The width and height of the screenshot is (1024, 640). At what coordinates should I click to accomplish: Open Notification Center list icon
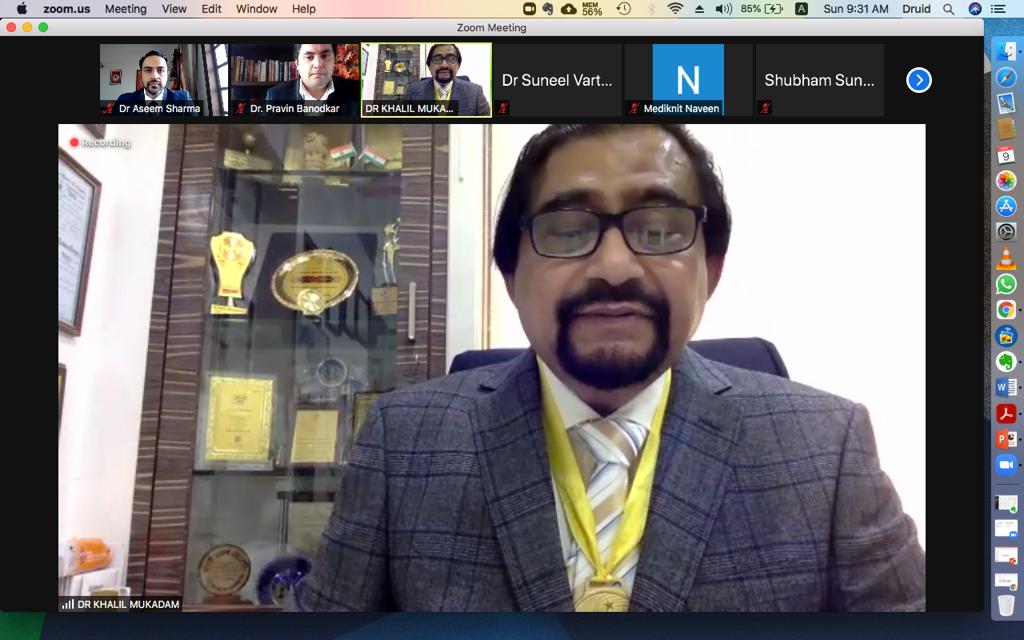coord(999,9)
